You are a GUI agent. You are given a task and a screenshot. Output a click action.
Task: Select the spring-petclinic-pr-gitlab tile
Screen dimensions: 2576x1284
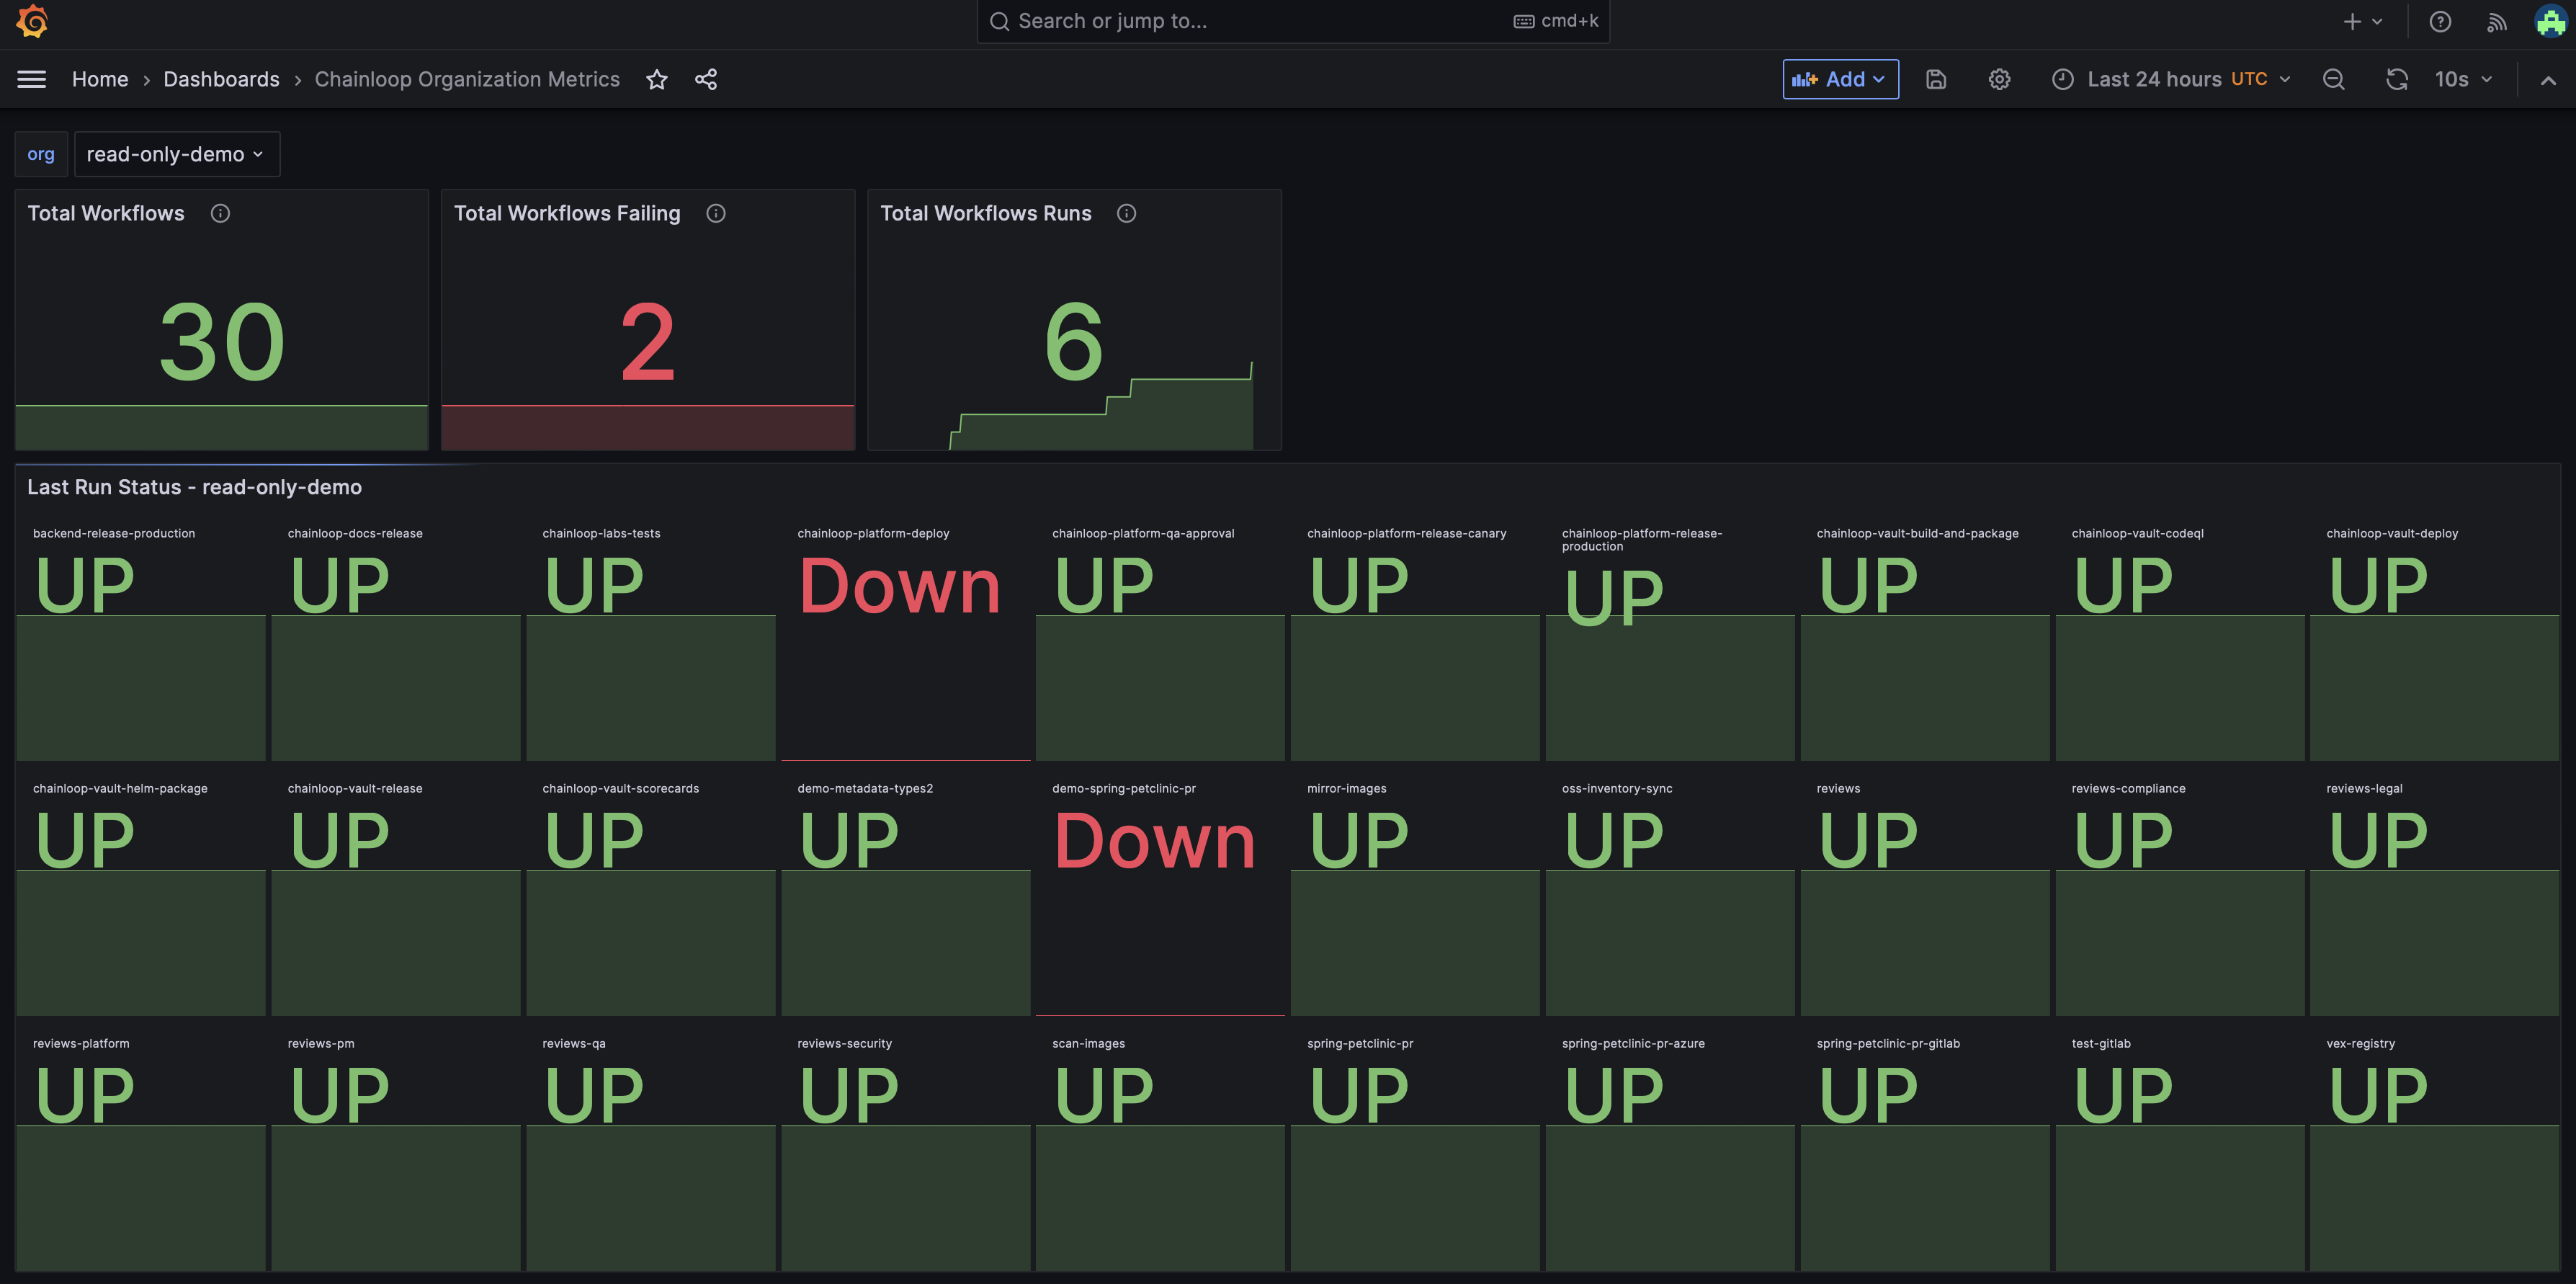point(1925,1150)
